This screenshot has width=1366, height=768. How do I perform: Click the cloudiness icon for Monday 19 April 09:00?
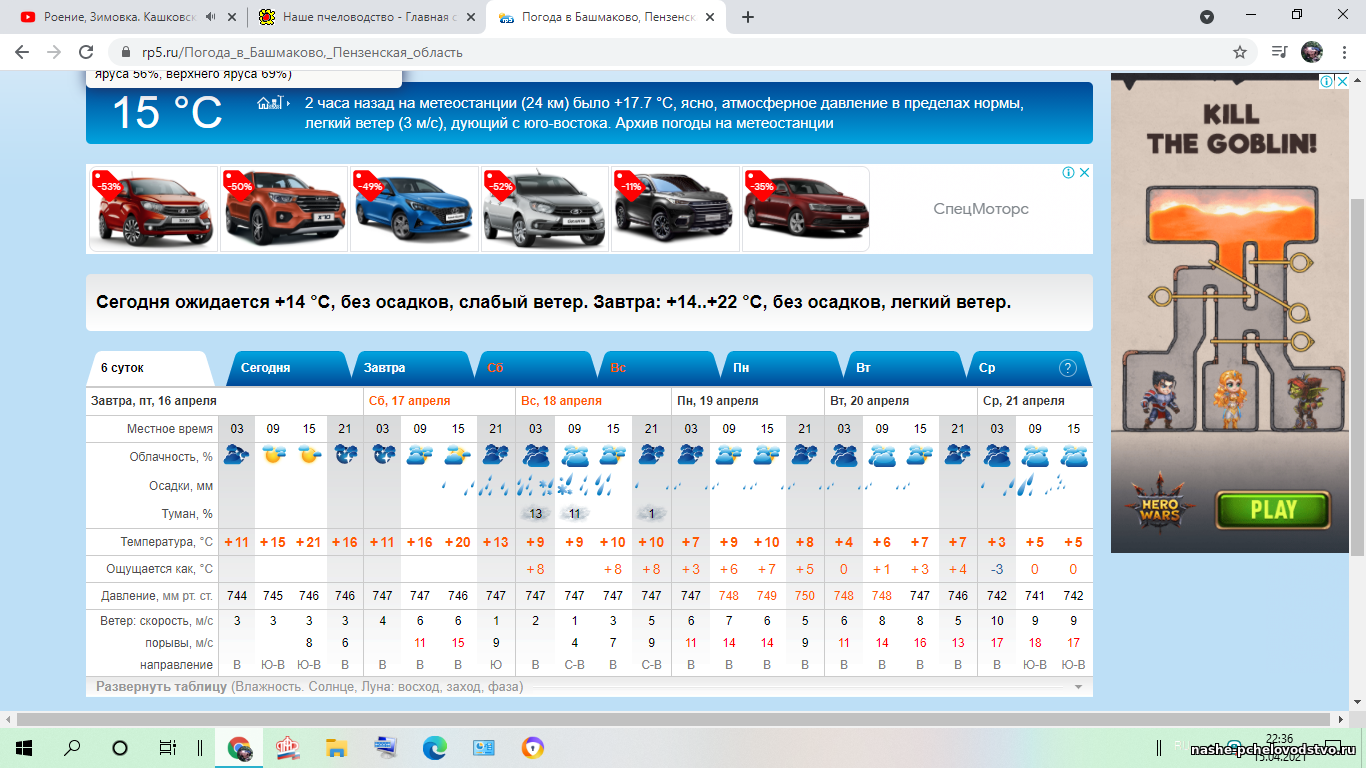[x=729, y=456]
